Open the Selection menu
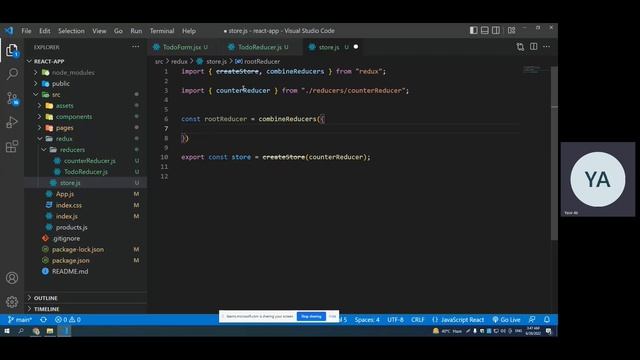Image resolution: width=640 pixels, height=360 pixels. pyautogui.click(x=71, y=31)
